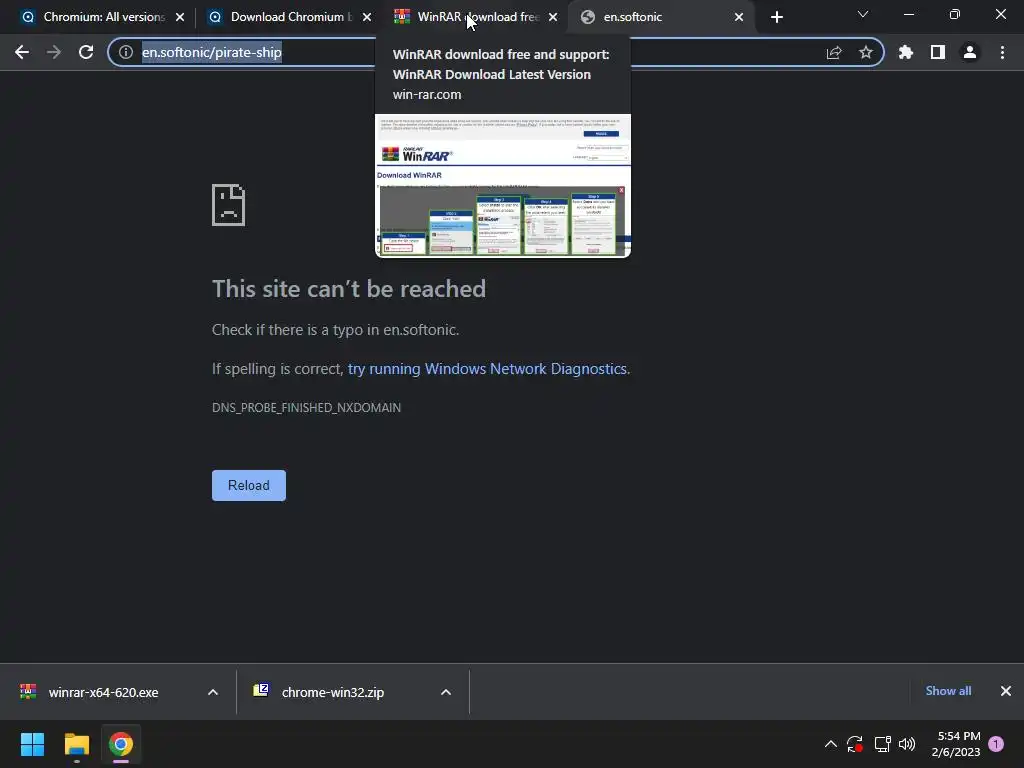
Task: Click the blue Reload button
Action: click(249, 485)
